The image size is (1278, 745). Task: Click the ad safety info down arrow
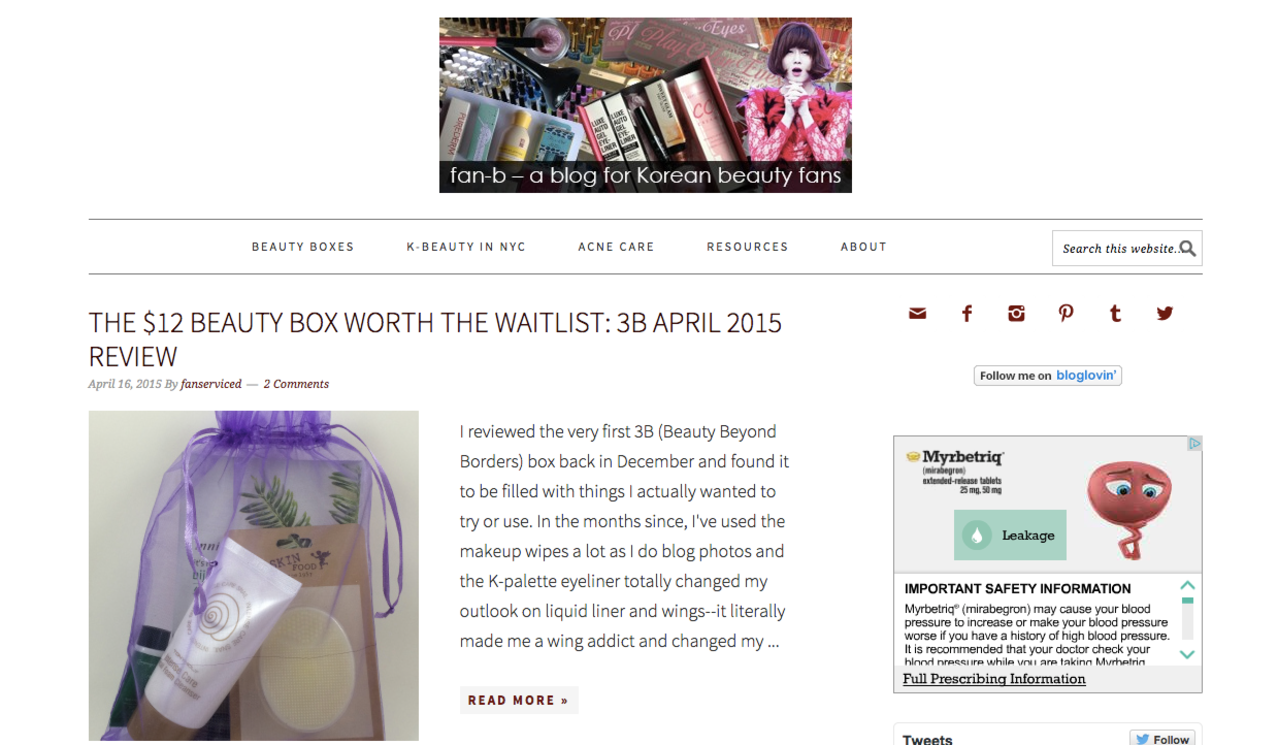1187,655
